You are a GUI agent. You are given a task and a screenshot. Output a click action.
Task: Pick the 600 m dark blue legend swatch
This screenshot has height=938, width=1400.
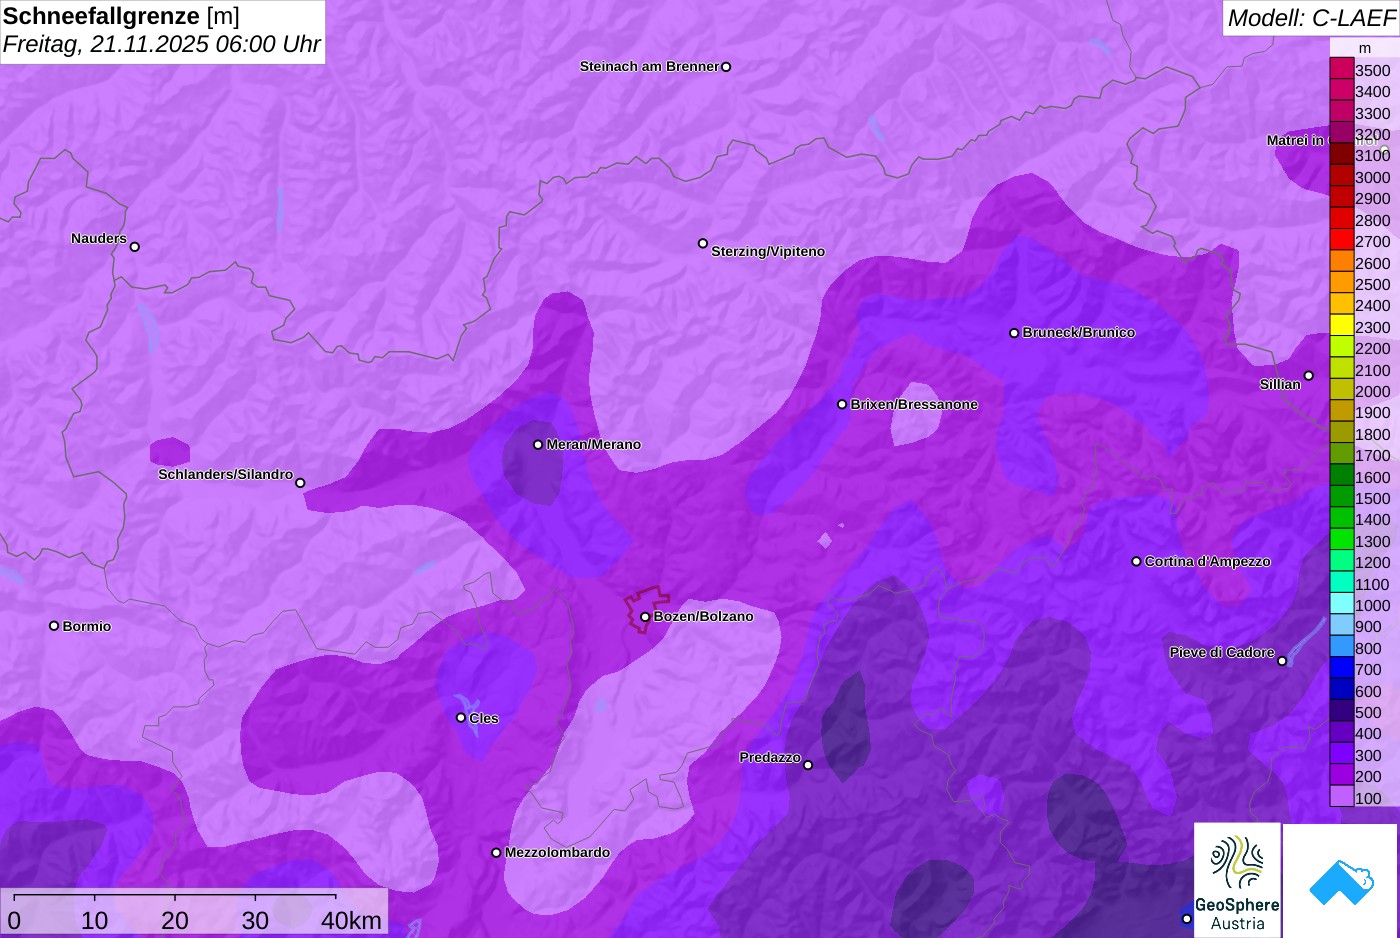(1341, 690)
